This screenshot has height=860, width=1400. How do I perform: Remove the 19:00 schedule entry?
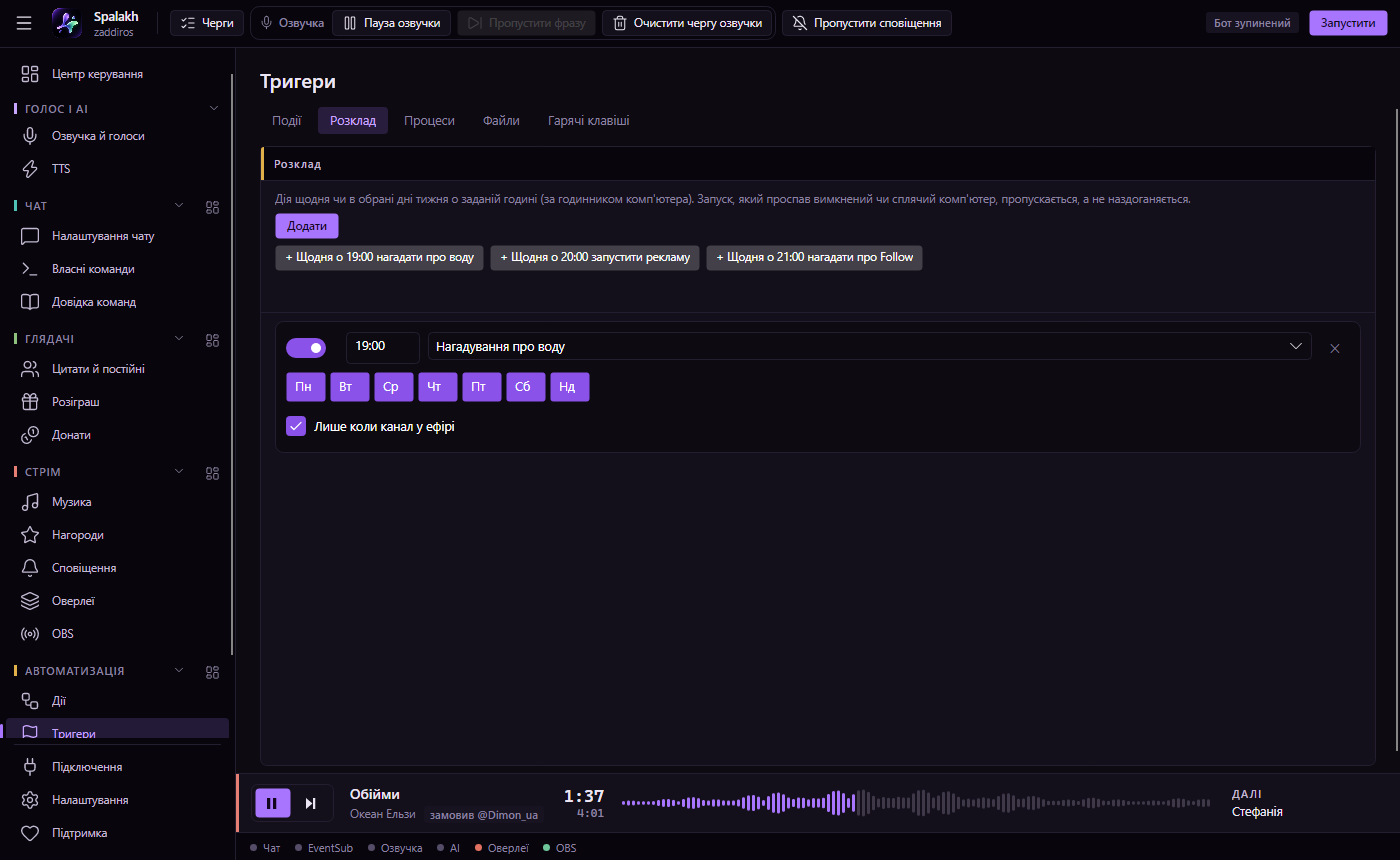tap(1335, 348)
